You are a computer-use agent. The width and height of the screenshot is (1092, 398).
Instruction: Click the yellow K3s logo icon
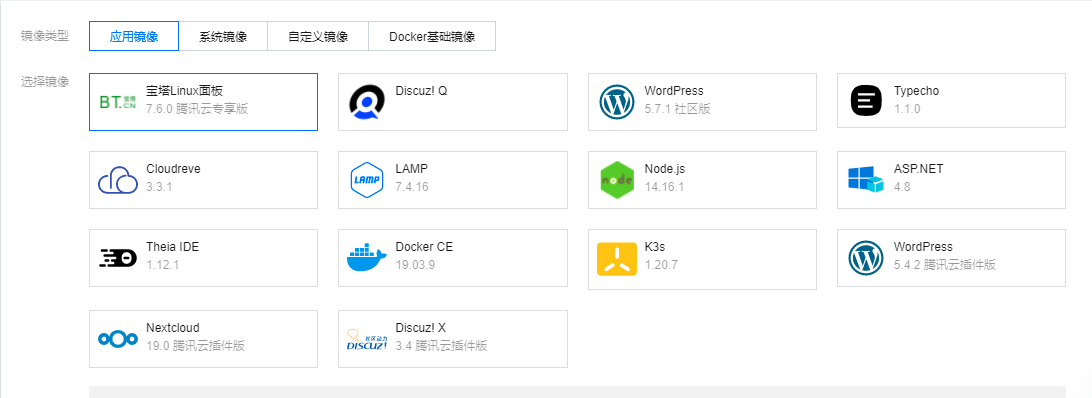[616, 259]
